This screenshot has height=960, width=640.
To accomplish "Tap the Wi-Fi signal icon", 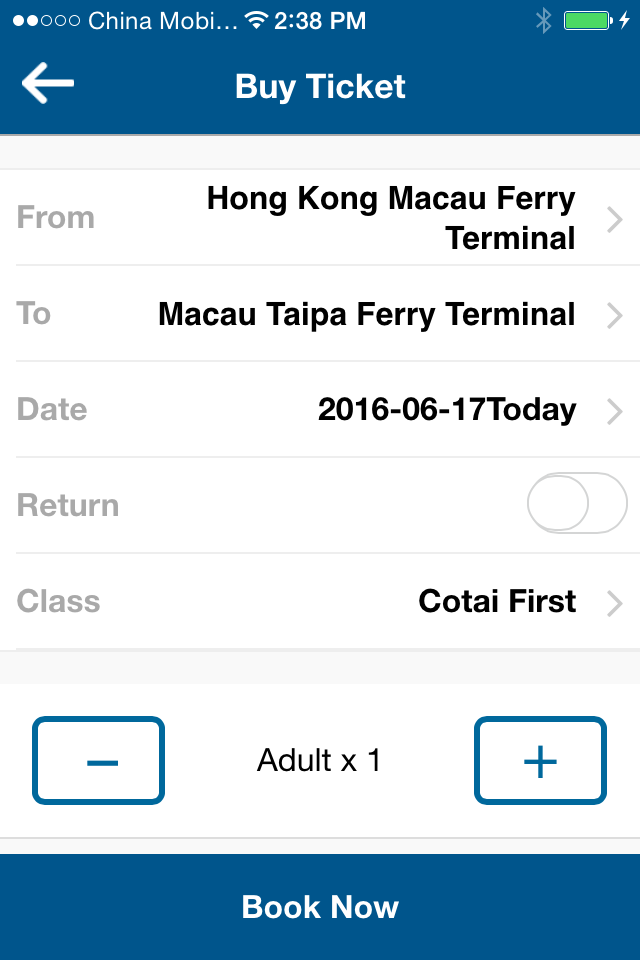I will [257, 20].
